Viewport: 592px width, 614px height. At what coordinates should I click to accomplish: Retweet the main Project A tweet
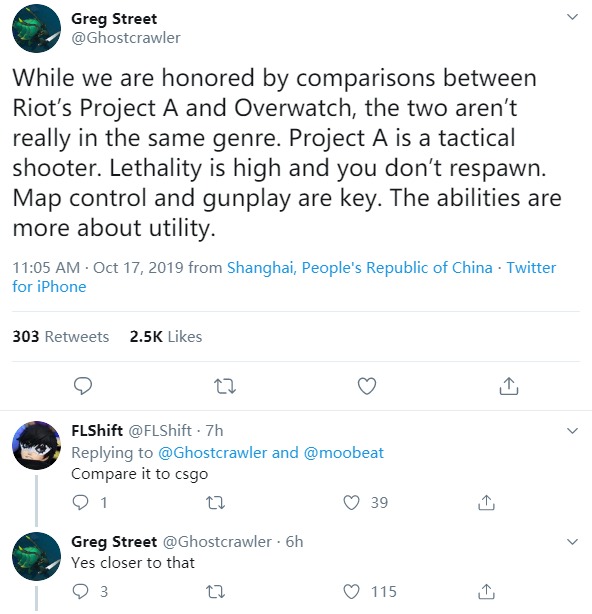click(226, 386)
